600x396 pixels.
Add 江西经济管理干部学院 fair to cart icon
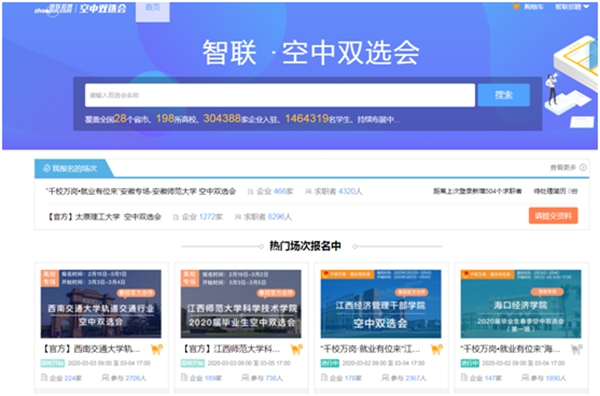tap(437, 349)
